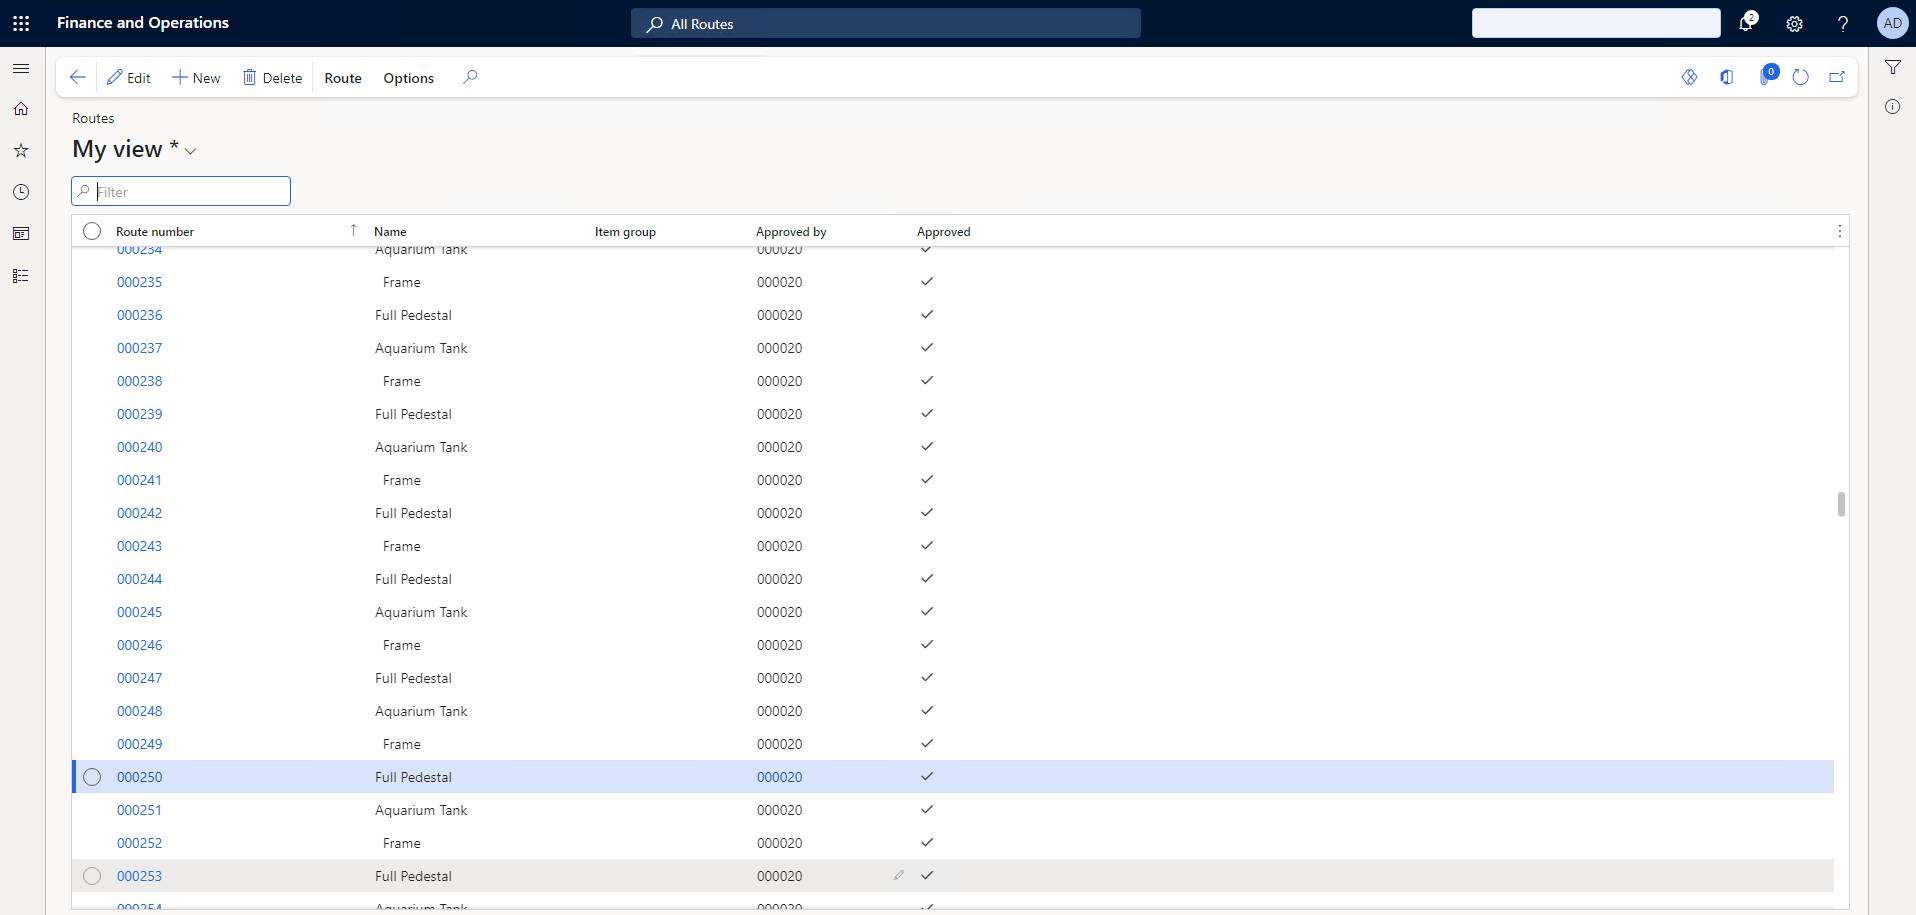Open notifications bell icon

coord(1746,23)
